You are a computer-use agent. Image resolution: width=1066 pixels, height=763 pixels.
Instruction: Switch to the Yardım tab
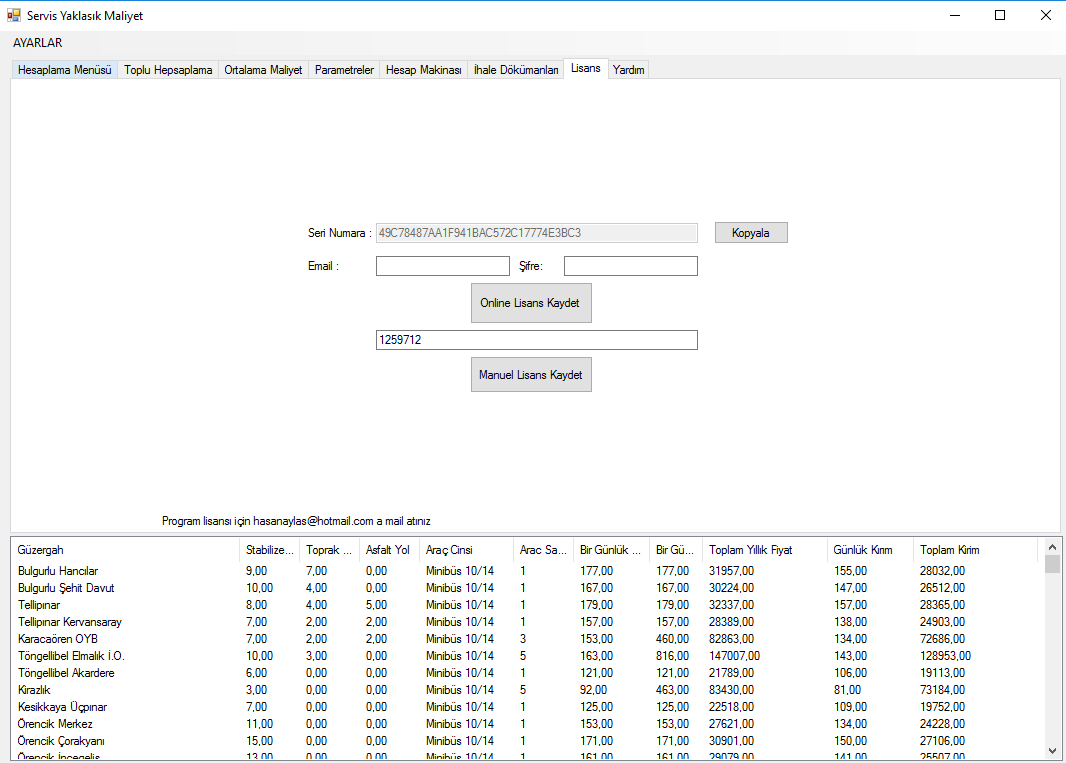(x=628, y=70)
